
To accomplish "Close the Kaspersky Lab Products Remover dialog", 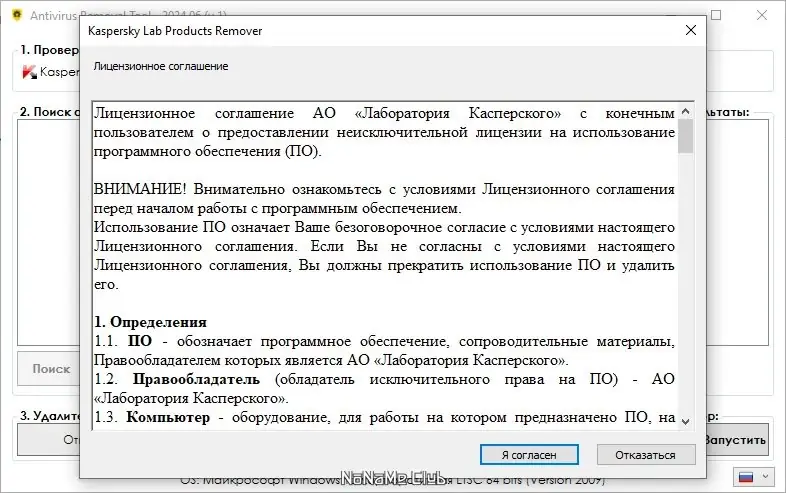I will tap(691, 31).
